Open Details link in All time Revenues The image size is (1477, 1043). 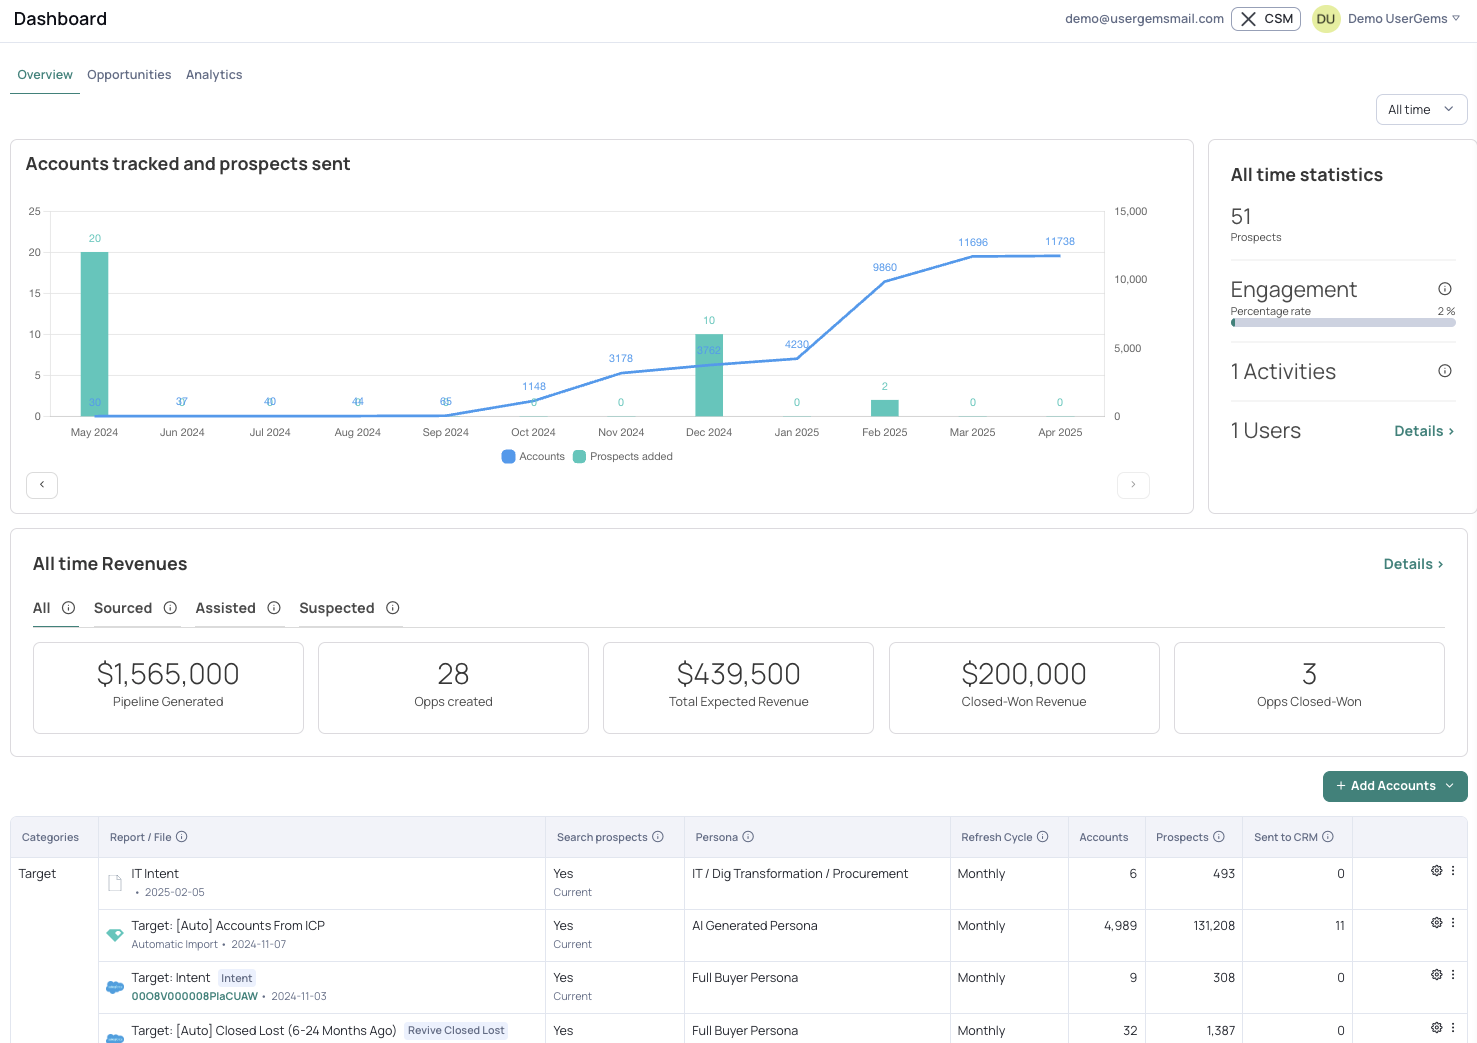(1413, 564)
